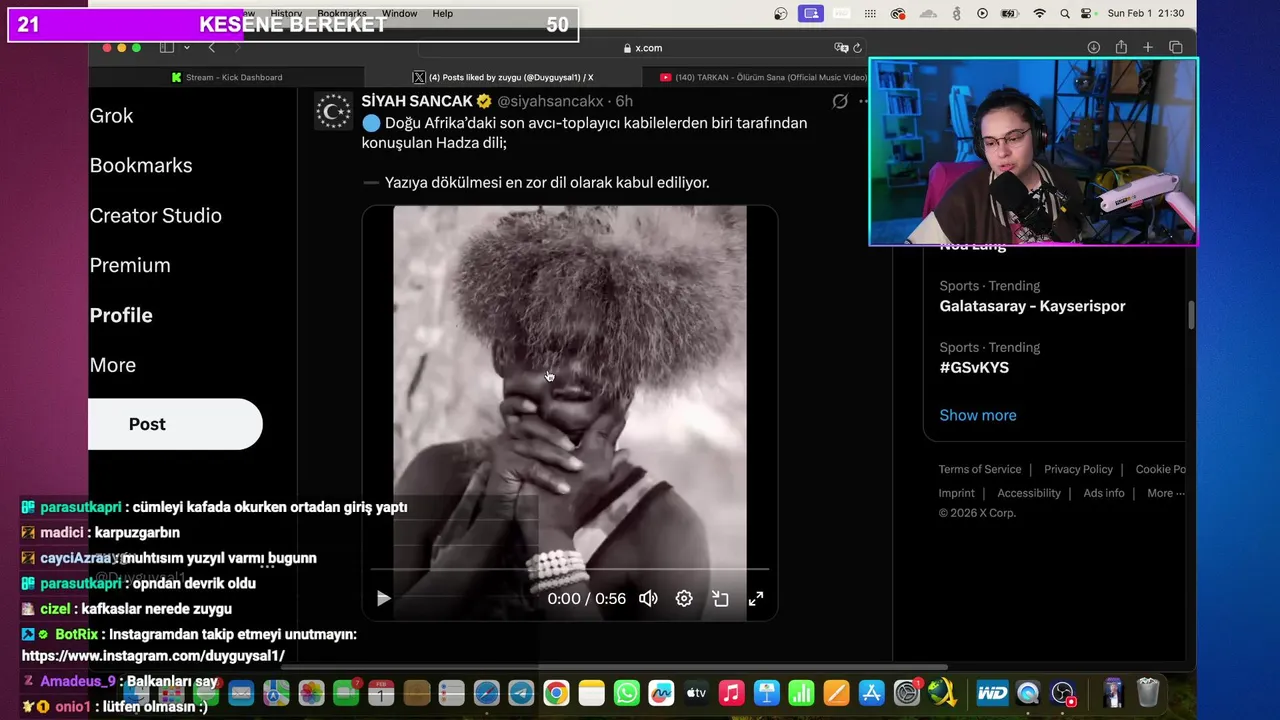Open Premium in the sidebar
The image size is (1280, 720).
130,265
